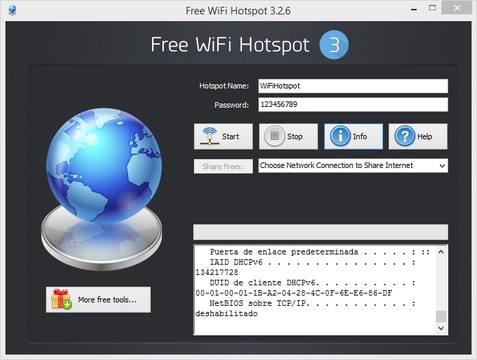Click the blue question mark Help icon
This screenshot has height=360, width=477.
point(405,136)
